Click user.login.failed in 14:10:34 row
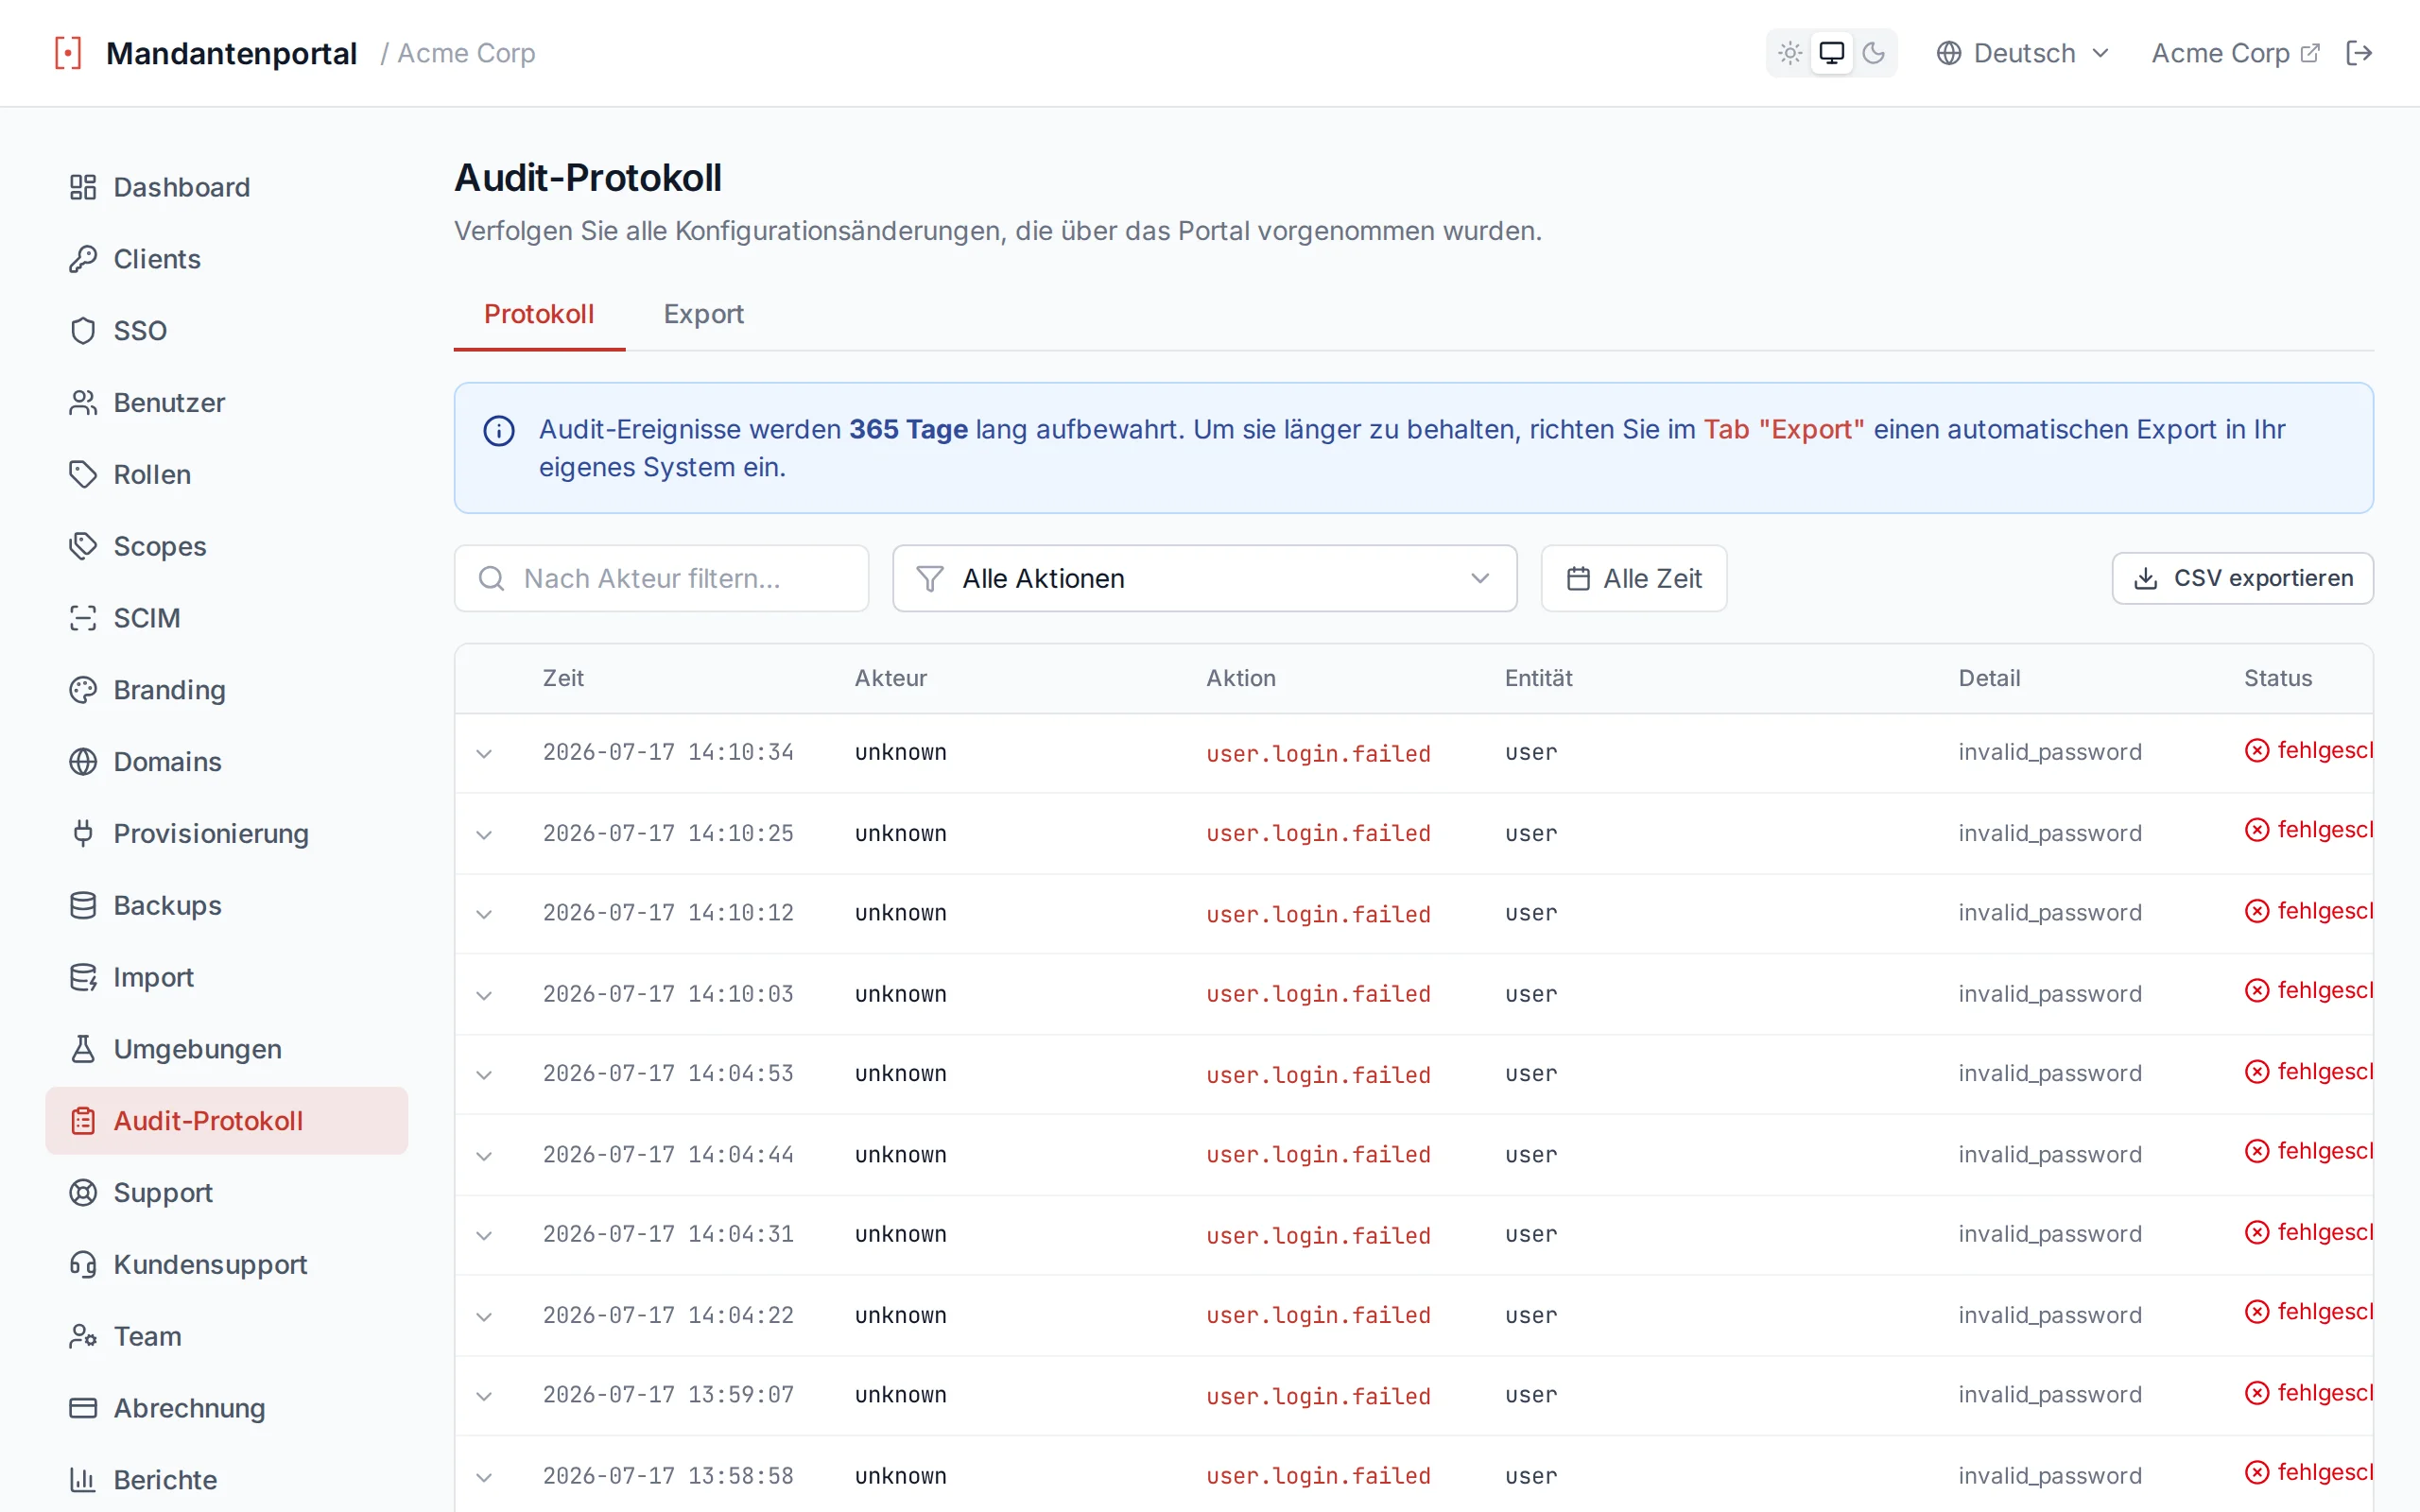Viewport: 2420px width, 1512px height. point(1318,753)
